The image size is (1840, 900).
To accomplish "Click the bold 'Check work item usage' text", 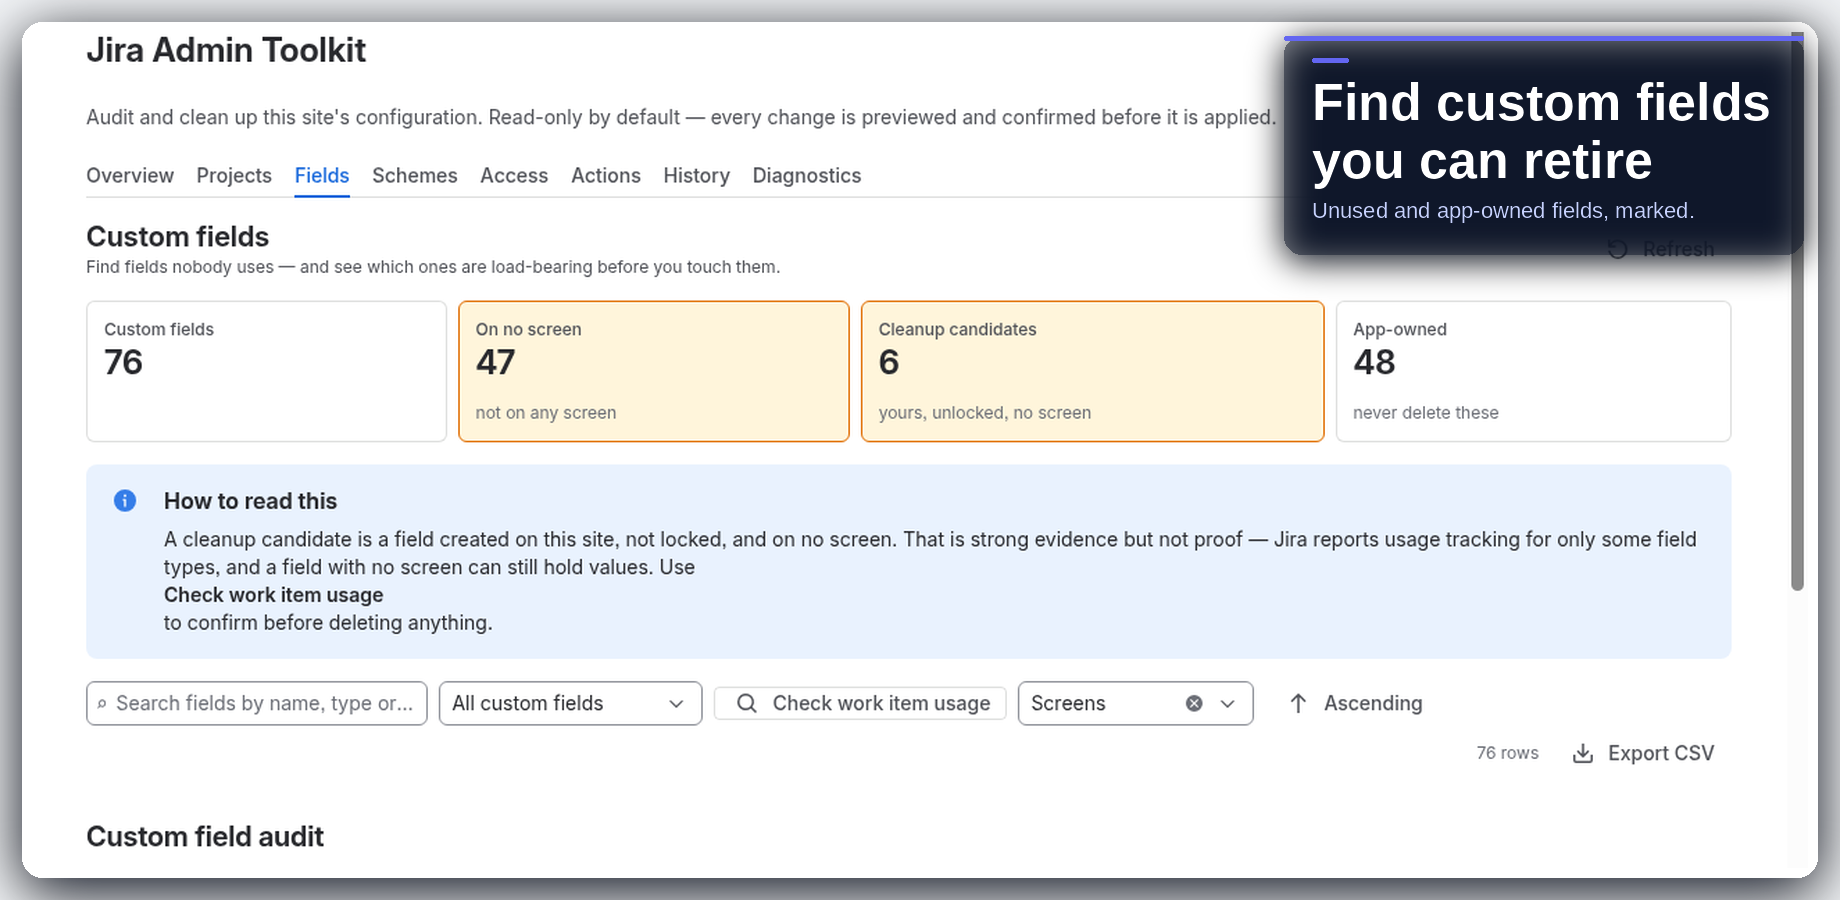I will (274, 595).
